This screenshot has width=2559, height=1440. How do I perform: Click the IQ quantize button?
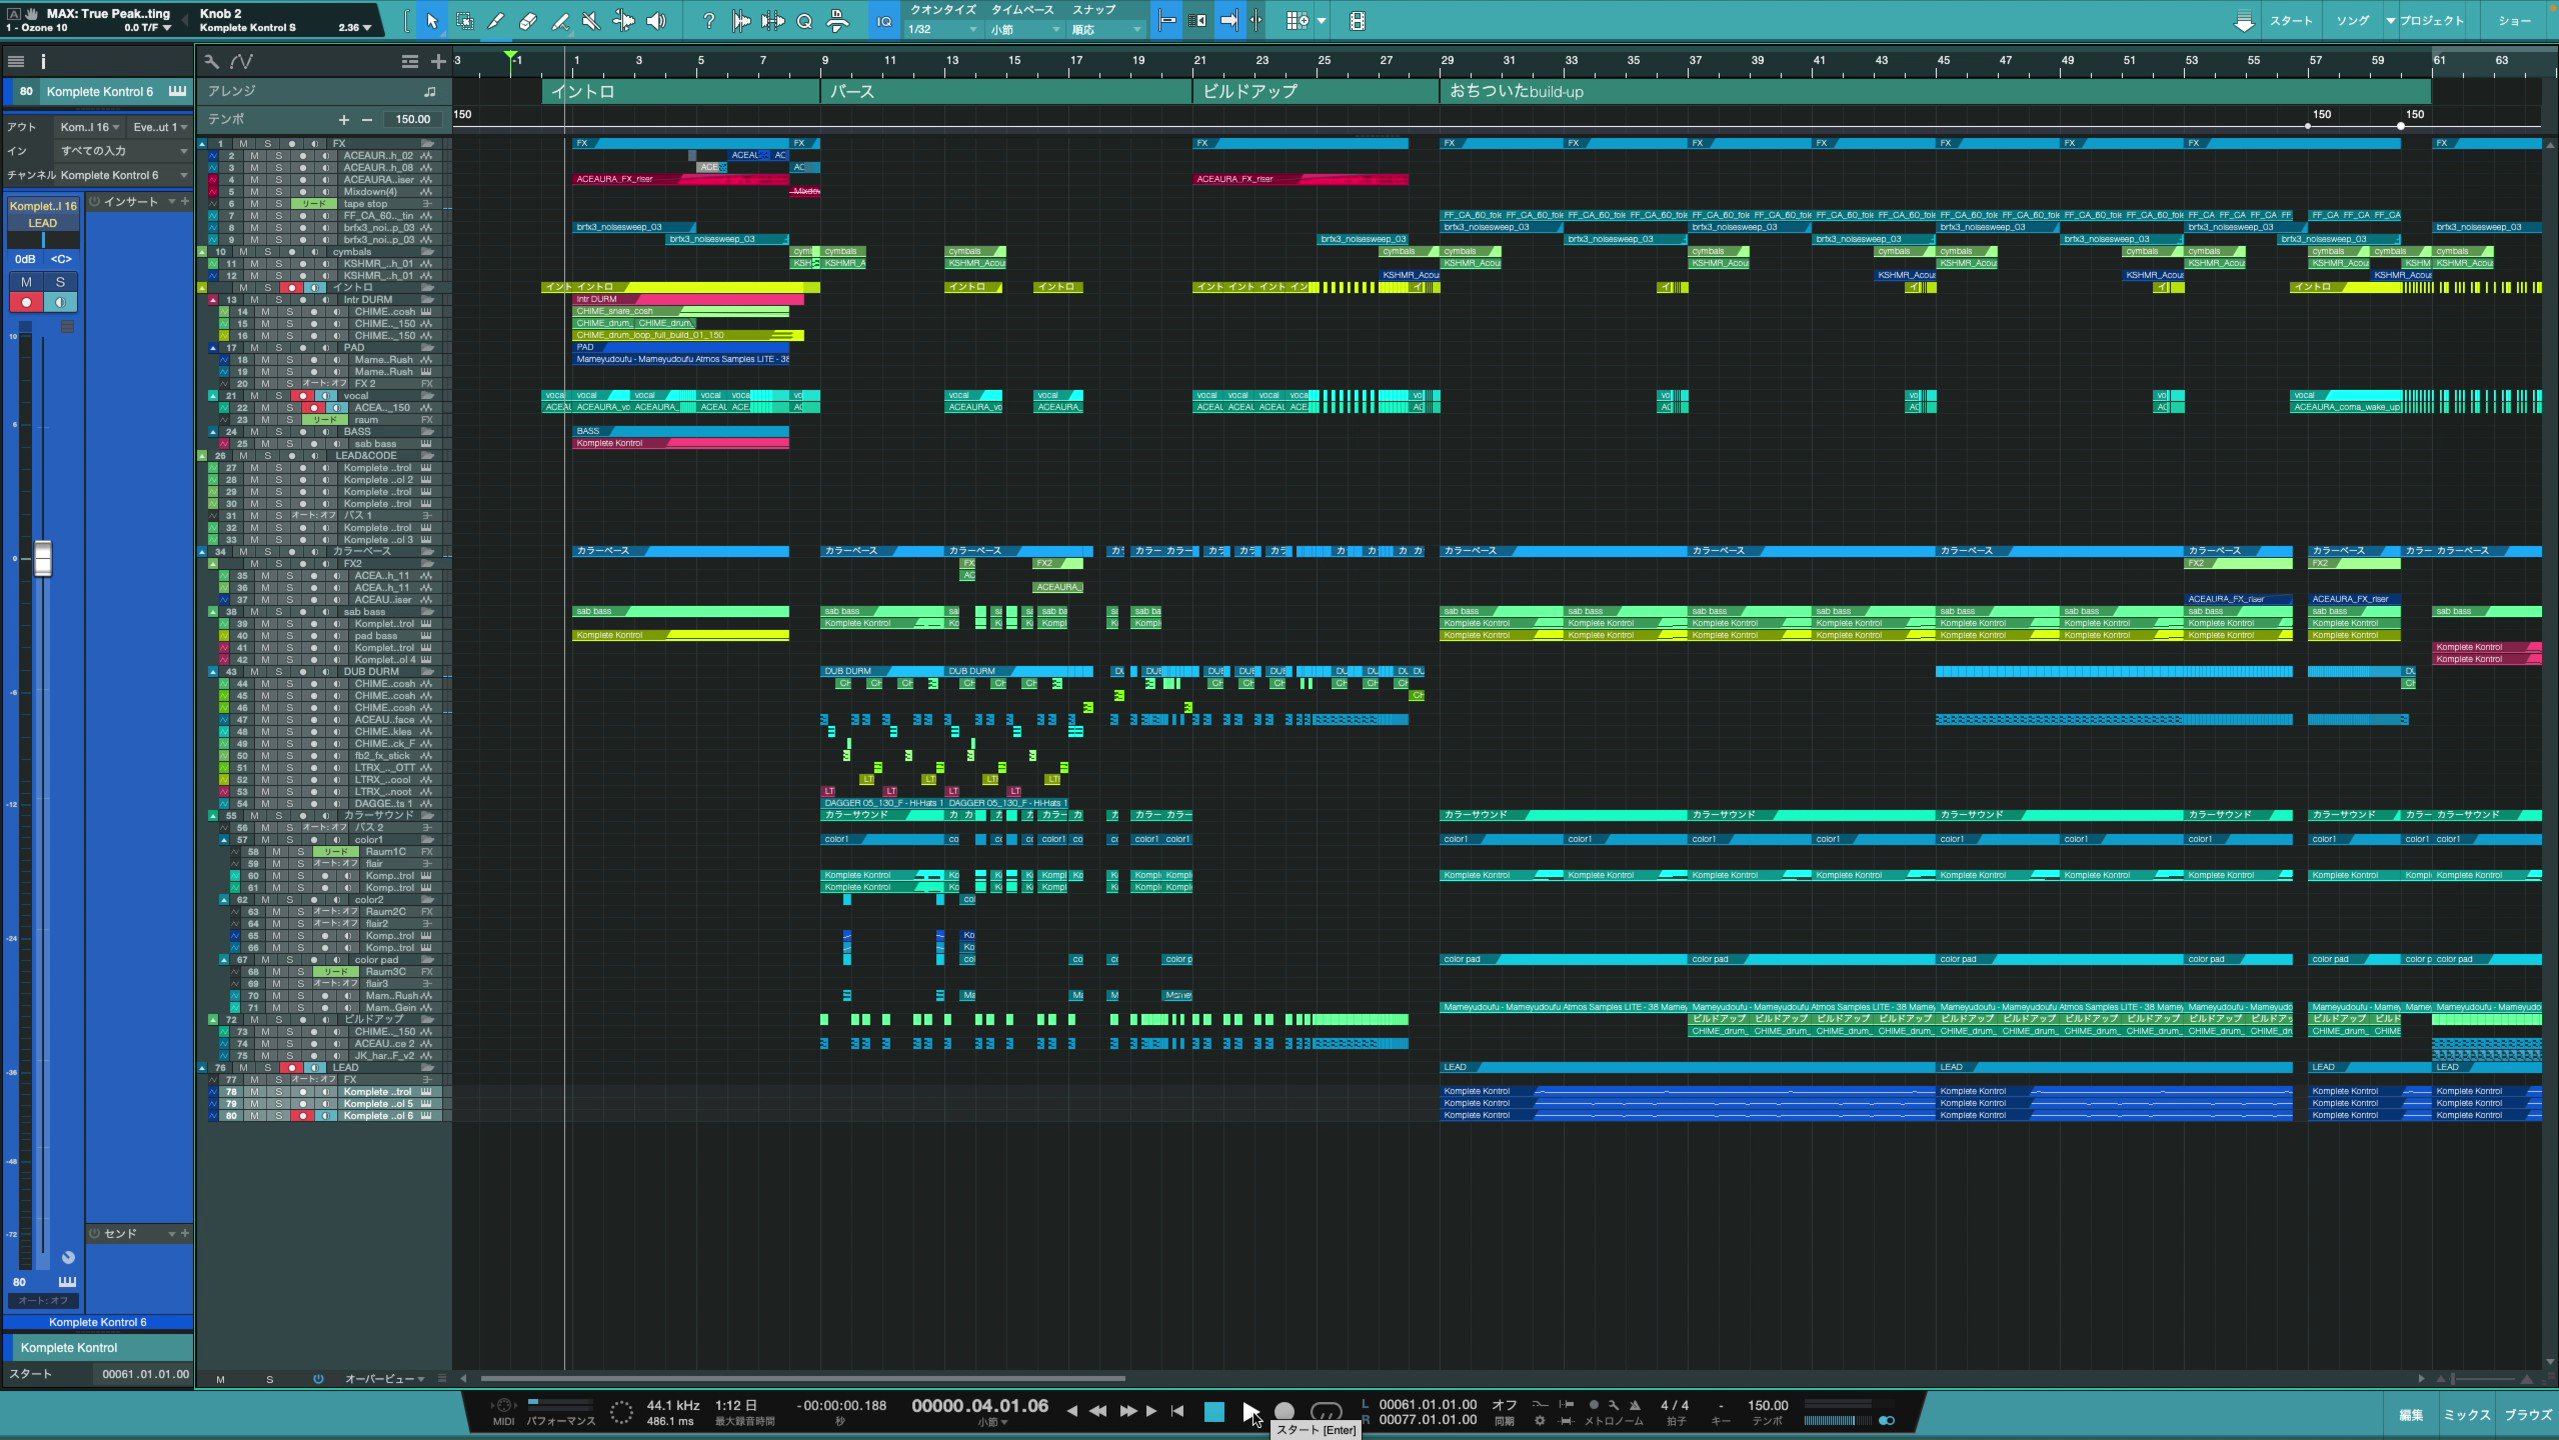884,21
